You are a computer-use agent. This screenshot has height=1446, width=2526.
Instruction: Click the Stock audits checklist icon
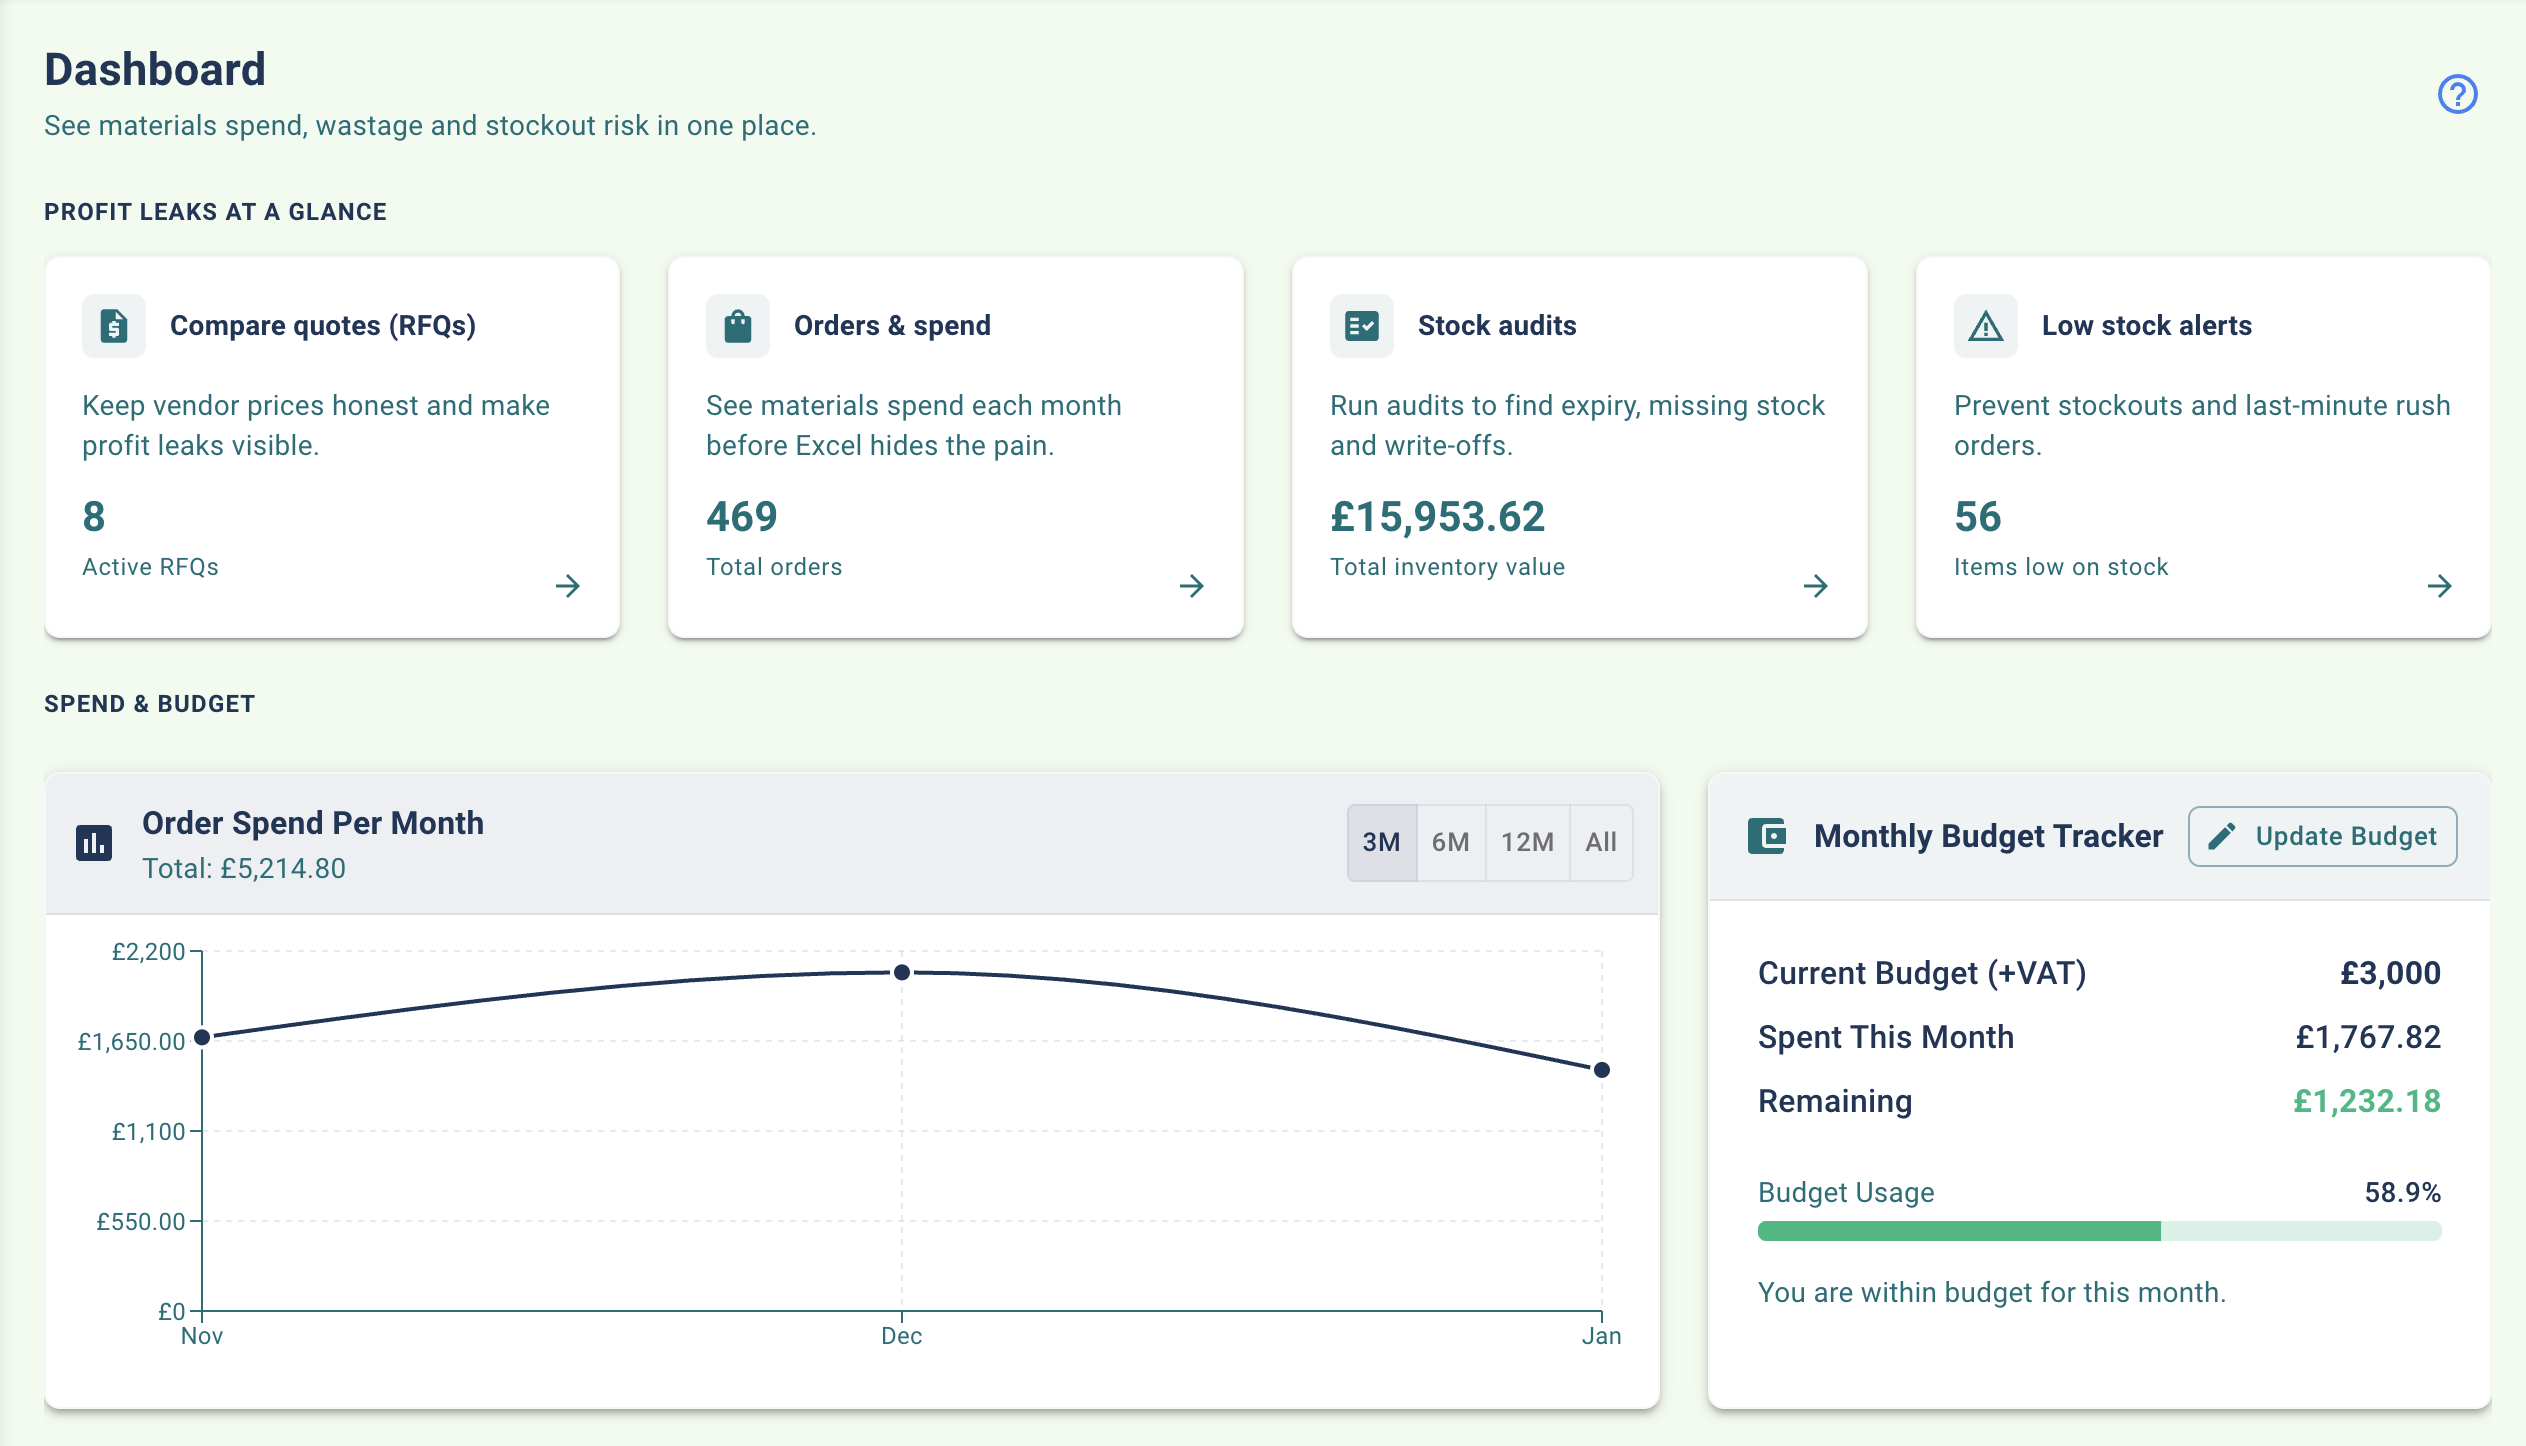click(x=1361, y=325)
